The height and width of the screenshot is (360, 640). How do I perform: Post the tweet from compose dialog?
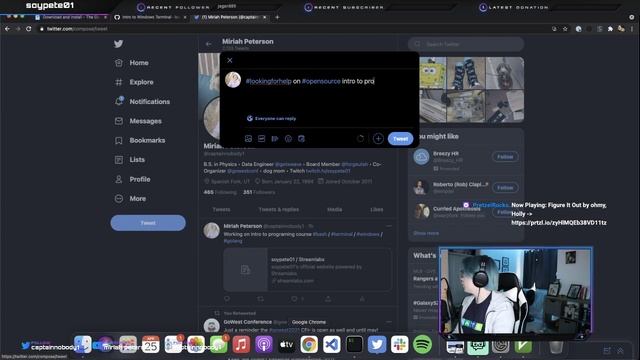click(400, 139)
